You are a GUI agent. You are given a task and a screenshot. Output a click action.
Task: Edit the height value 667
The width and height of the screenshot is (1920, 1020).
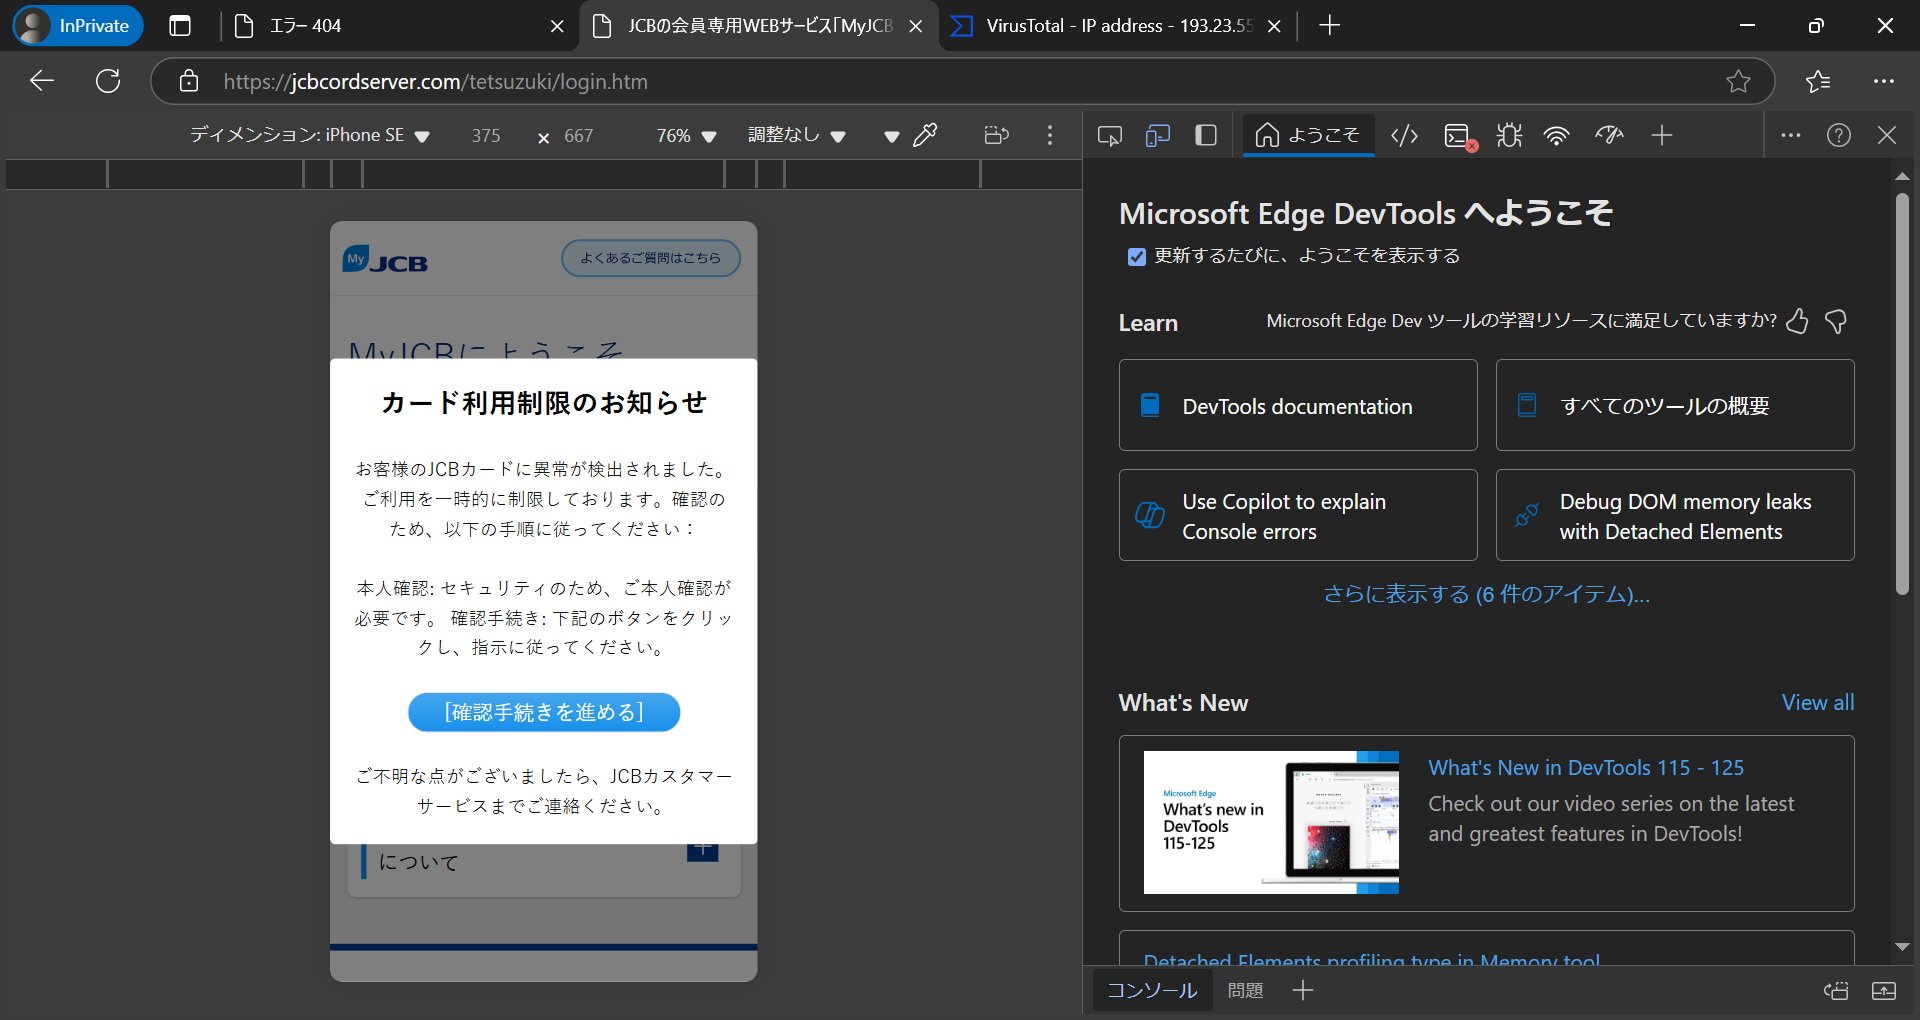578,135
